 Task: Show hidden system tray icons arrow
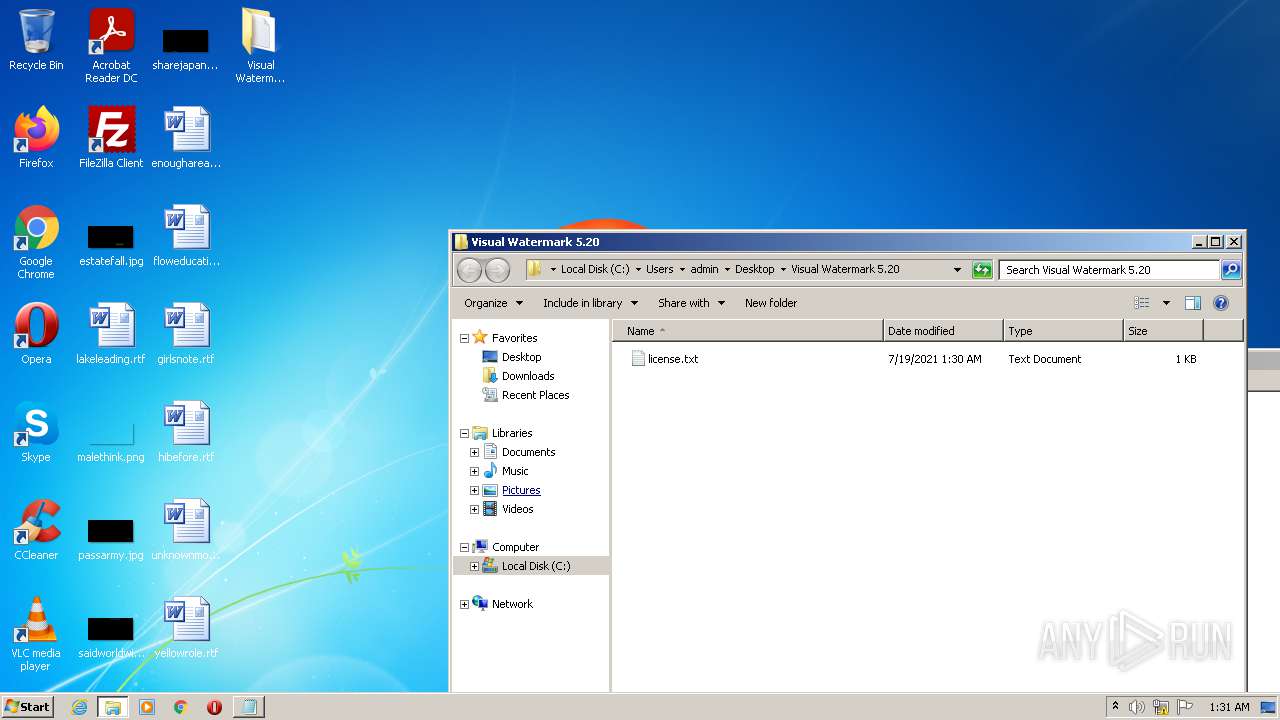pos(1115,707)
